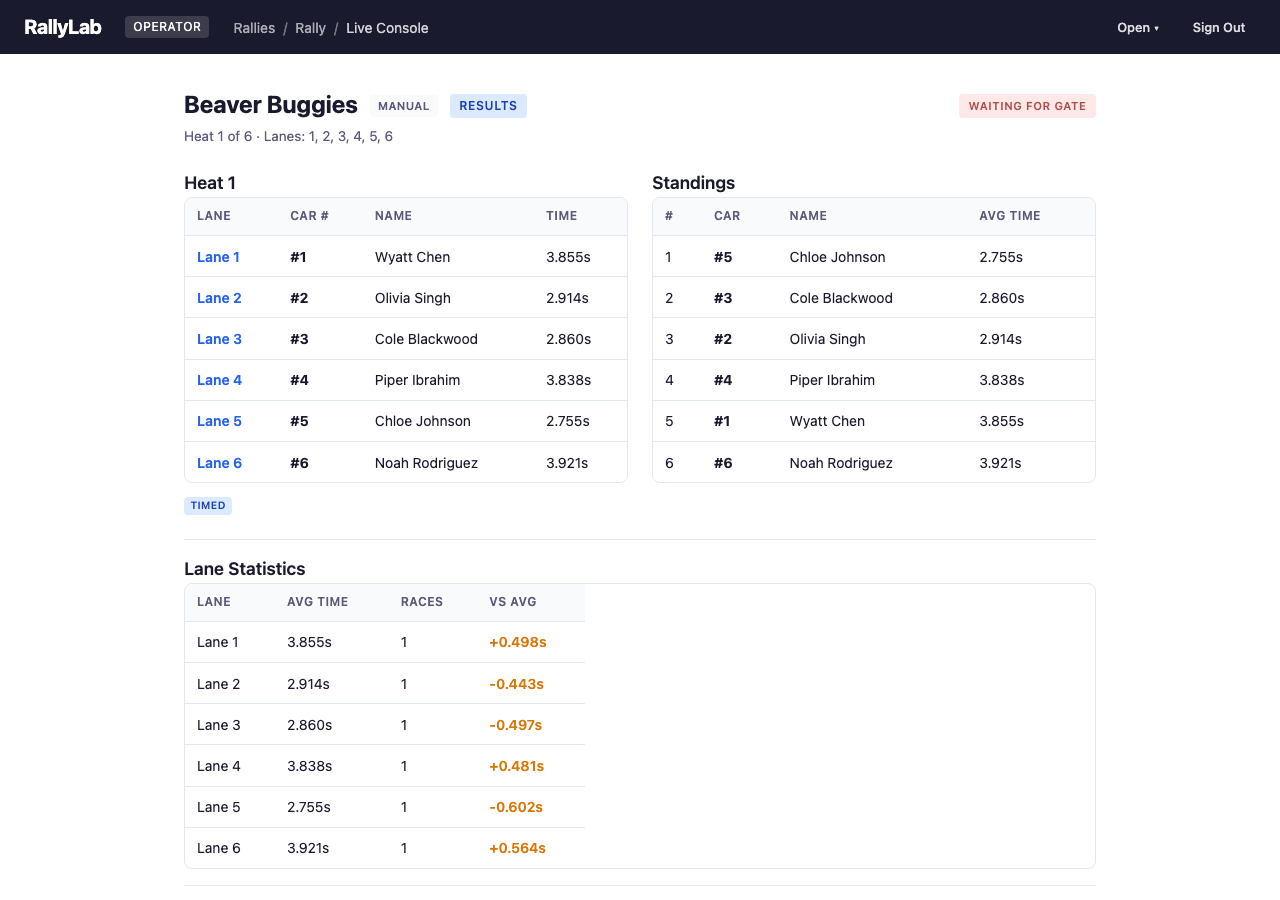Sign Out of RallyLab
1280x900 pixels.
1219,27
